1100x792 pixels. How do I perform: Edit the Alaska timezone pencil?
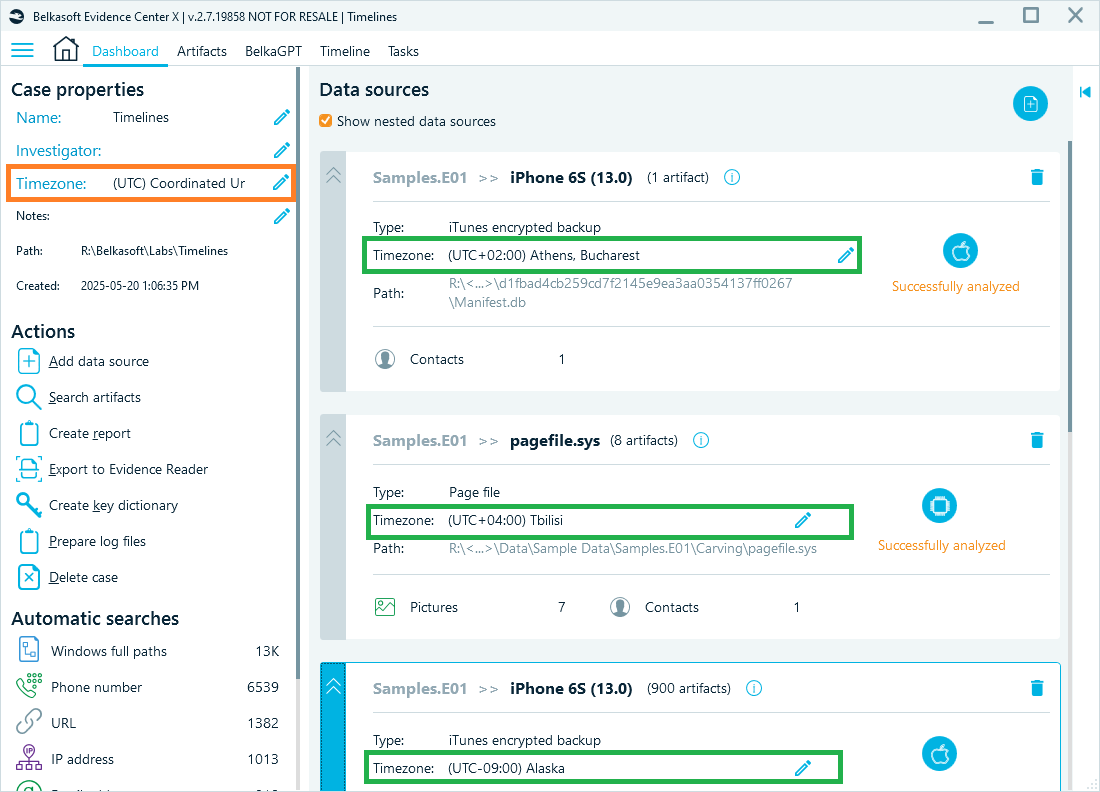coord(803,768)
